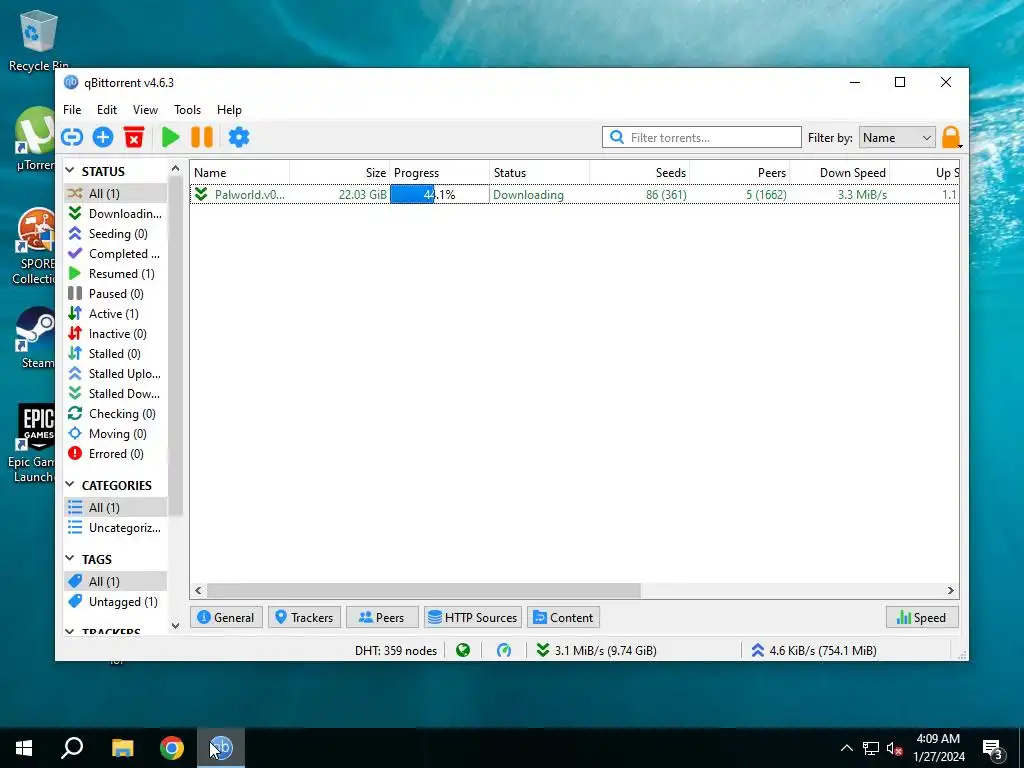Image resolution: width=1024 pixels, height=768 pixels.
Task: Click the Palworld torrent progress bar
Action: coord(440,194)
